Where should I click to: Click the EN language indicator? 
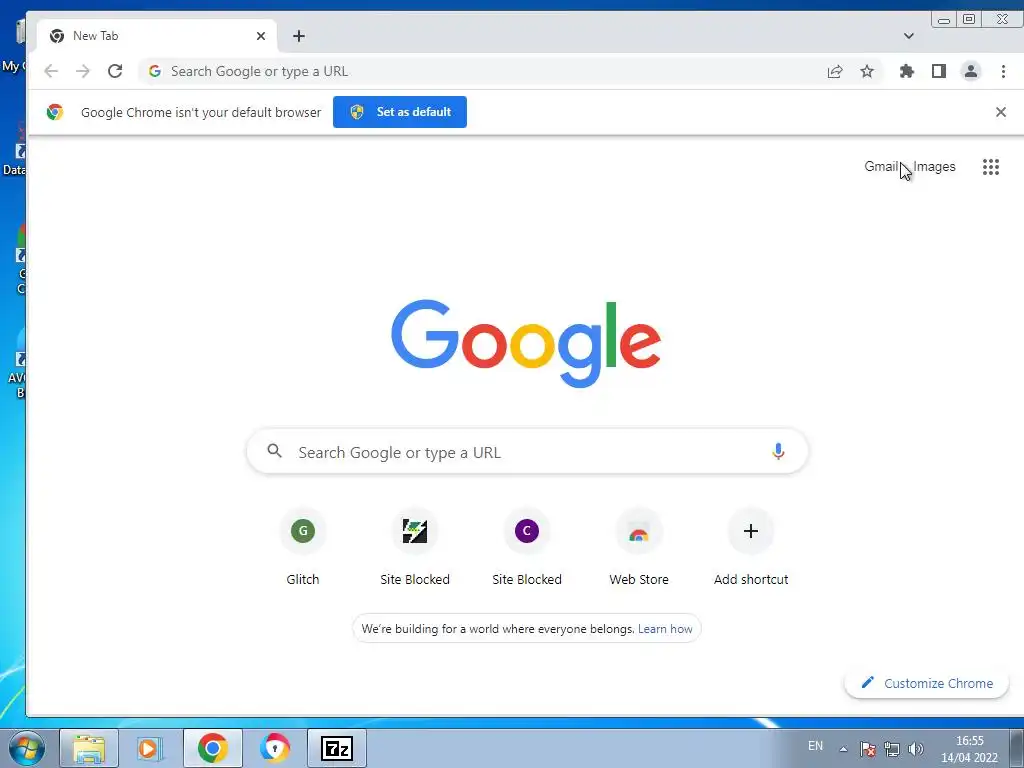(815, 746)
